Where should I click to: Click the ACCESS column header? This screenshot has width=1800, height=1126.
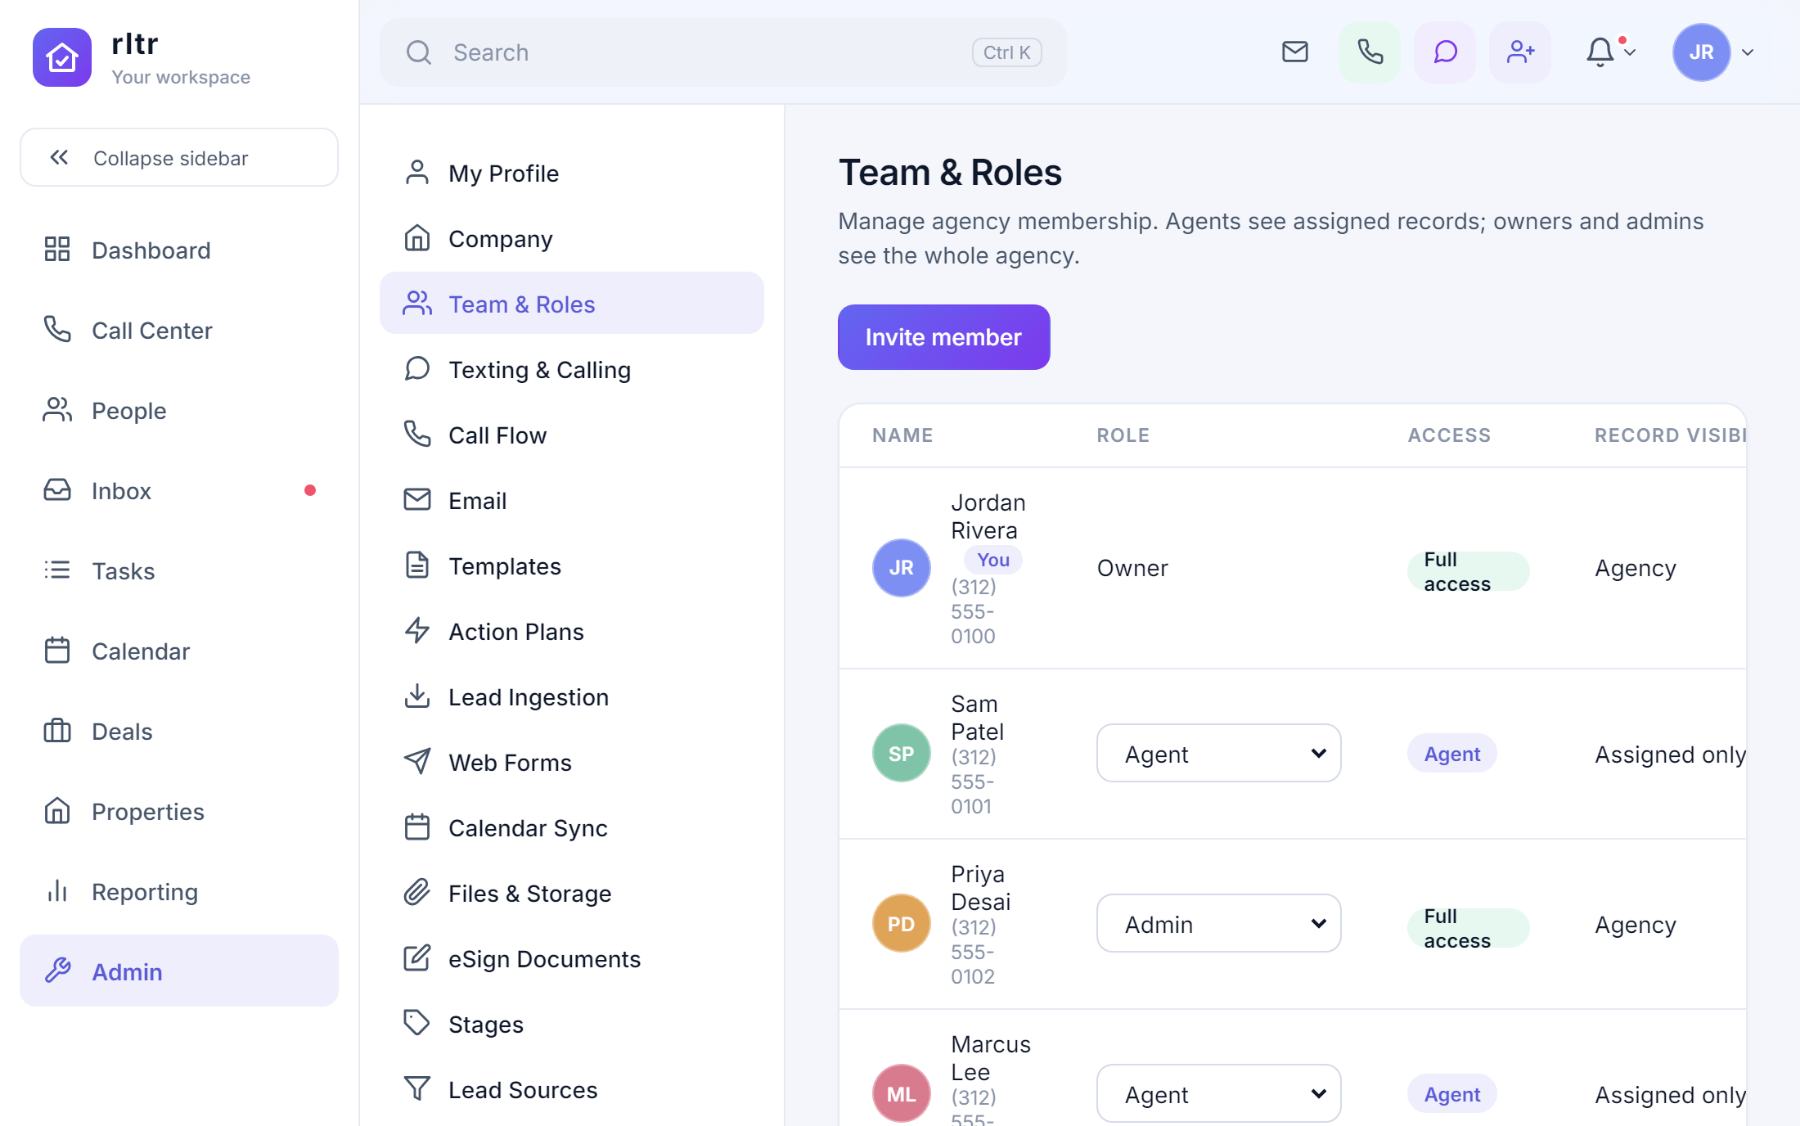click(x=1449, y=435)
